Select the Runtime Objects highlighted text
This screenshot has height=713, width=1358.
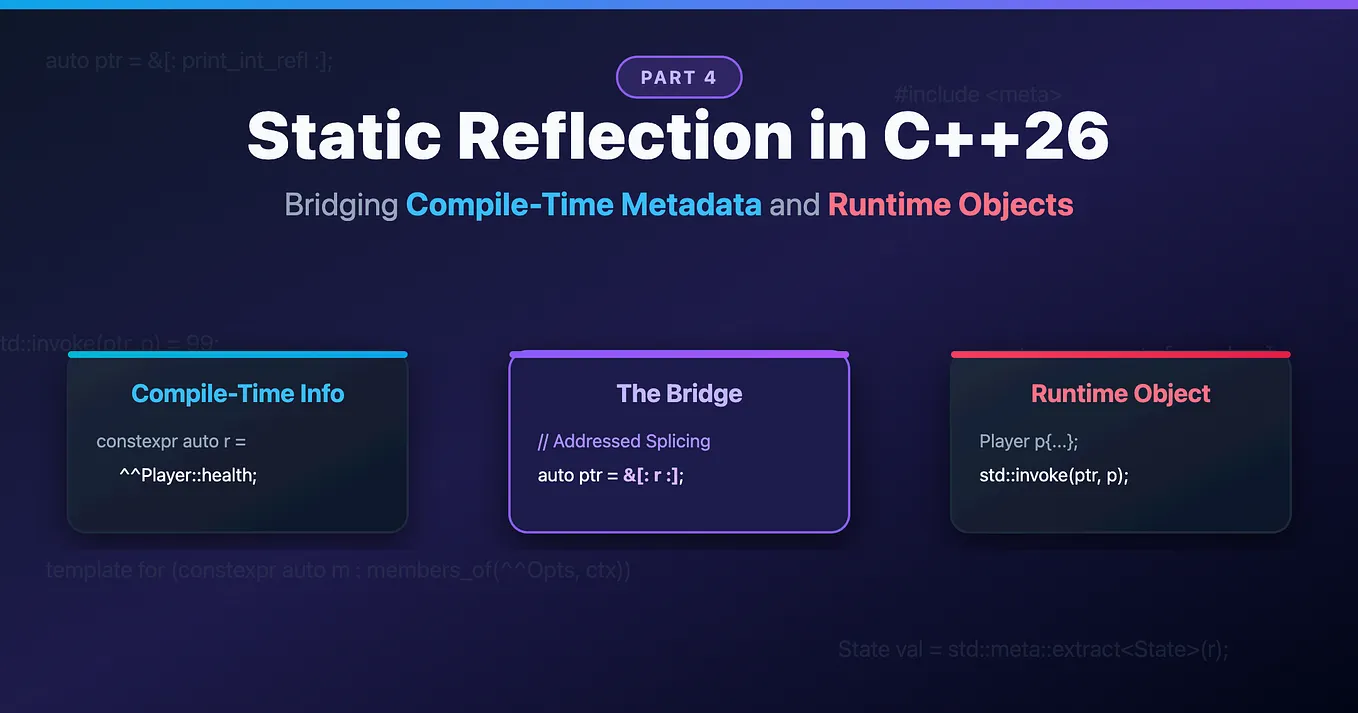950,205
